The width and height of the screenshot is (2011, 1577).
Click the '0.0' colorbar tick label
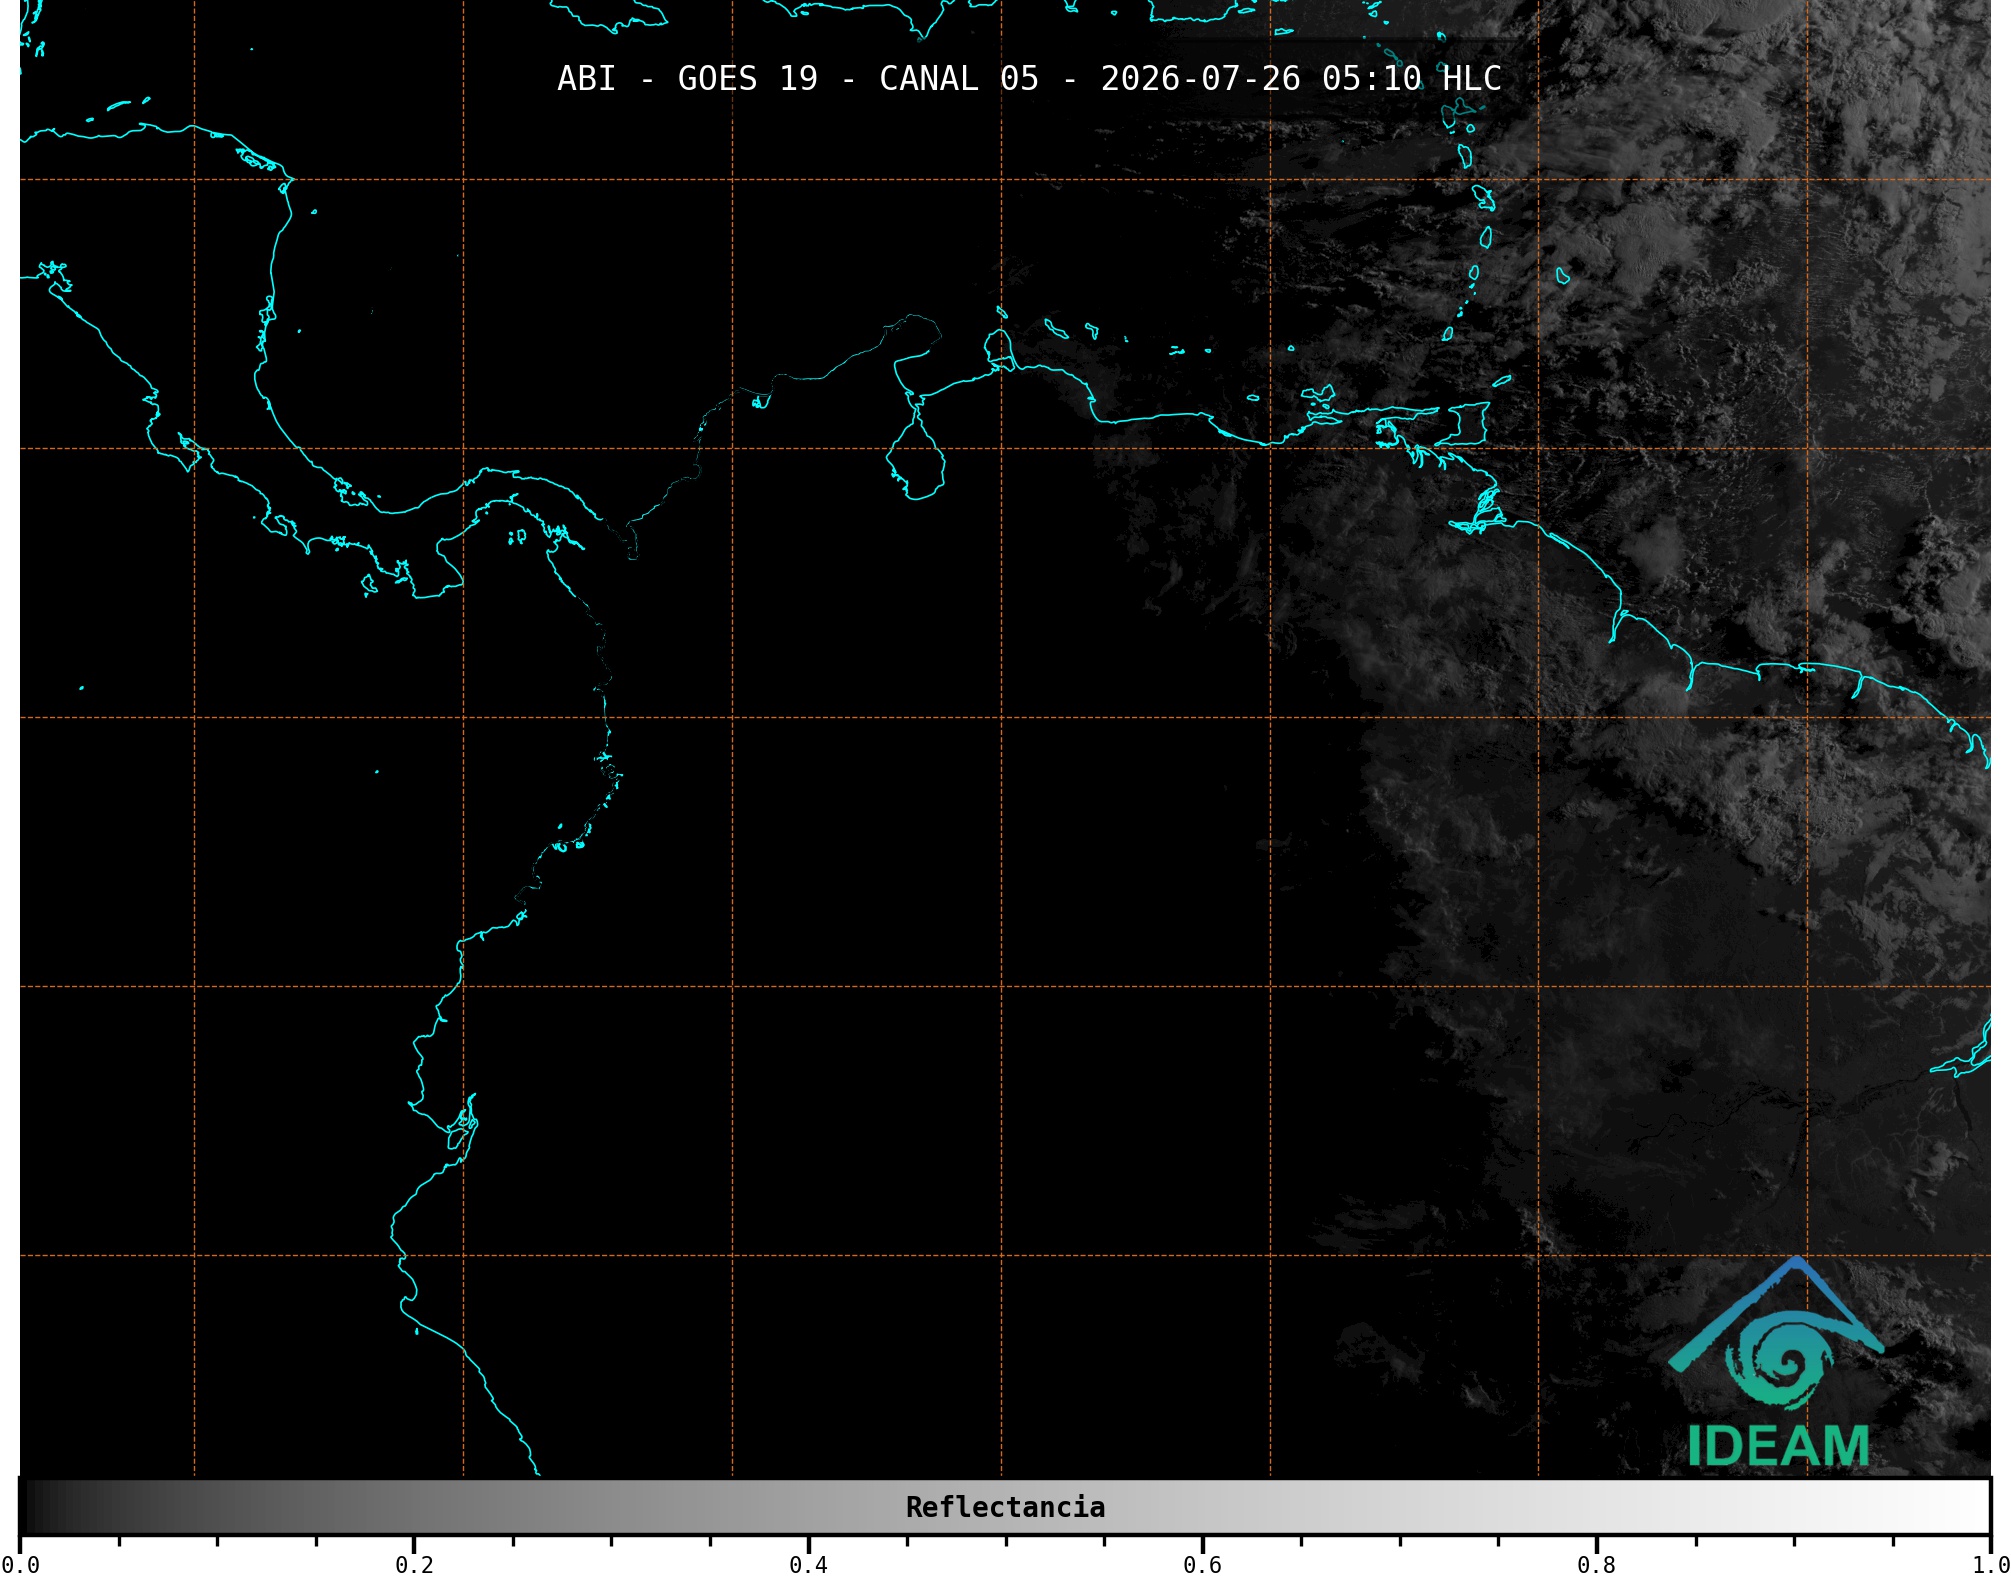(20, 1565)
